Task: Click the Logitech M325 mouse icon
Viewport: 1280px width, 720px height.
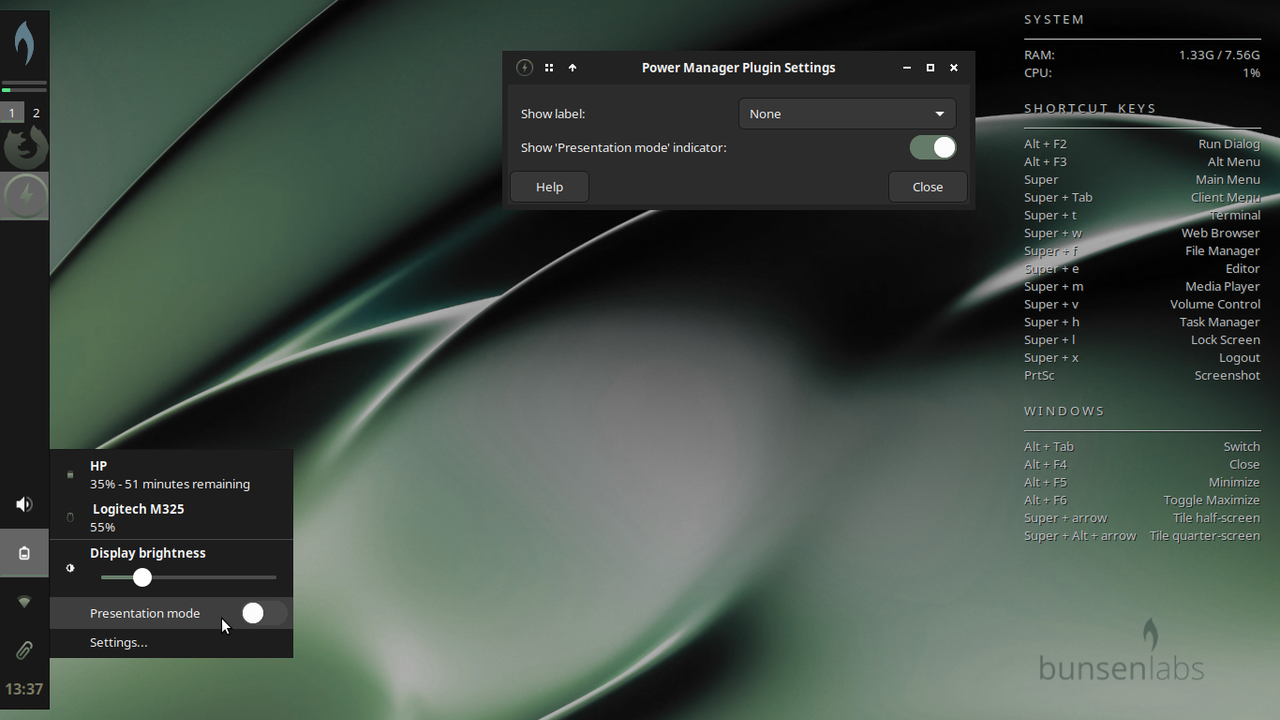Action: pos(70,517)
